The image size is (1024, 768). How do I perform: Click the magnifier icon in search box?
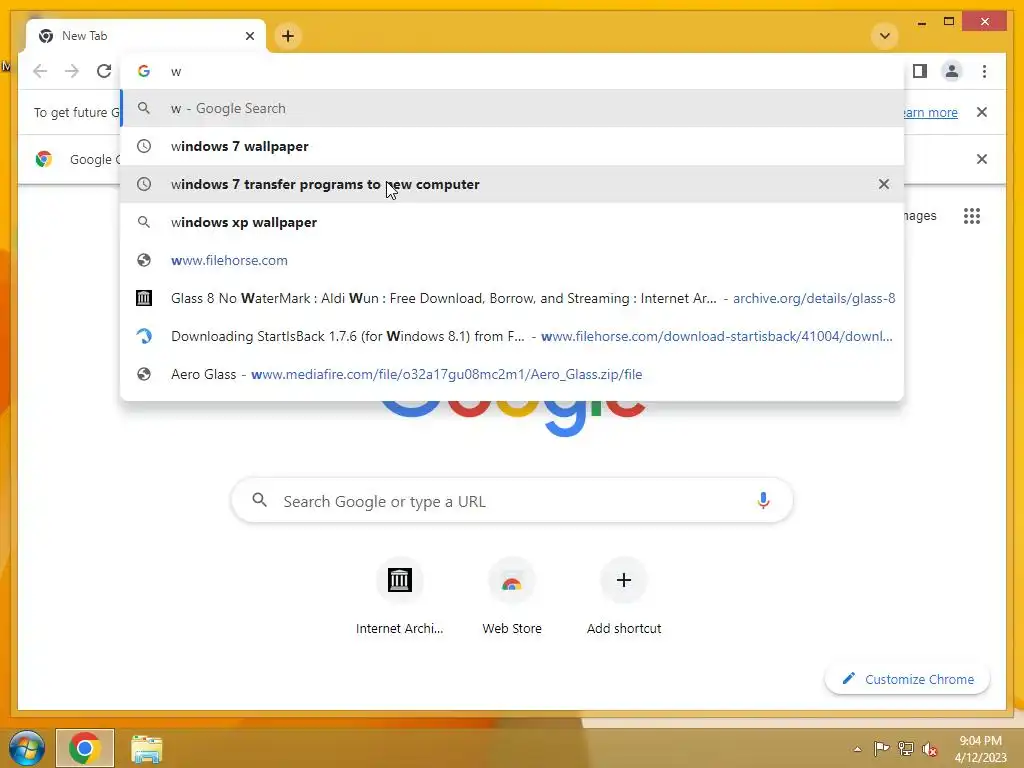pos(259,500)
